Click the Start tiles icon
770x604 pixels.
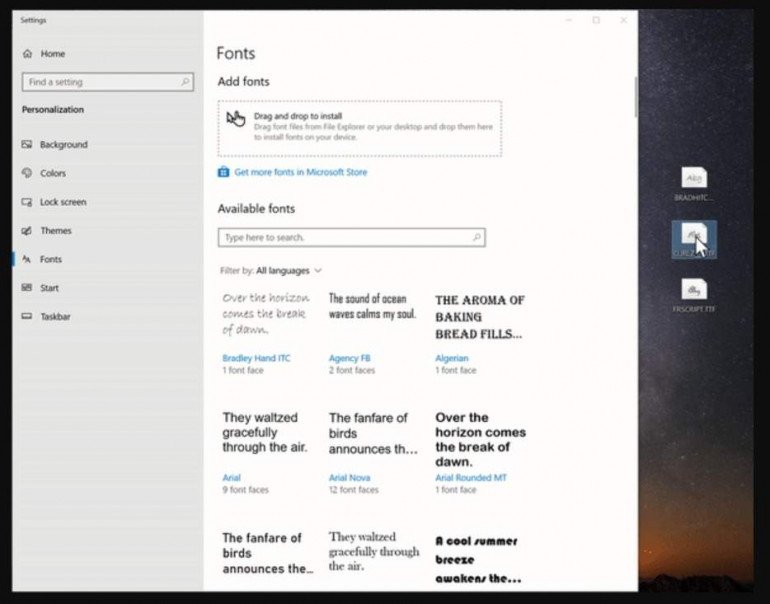27,288
